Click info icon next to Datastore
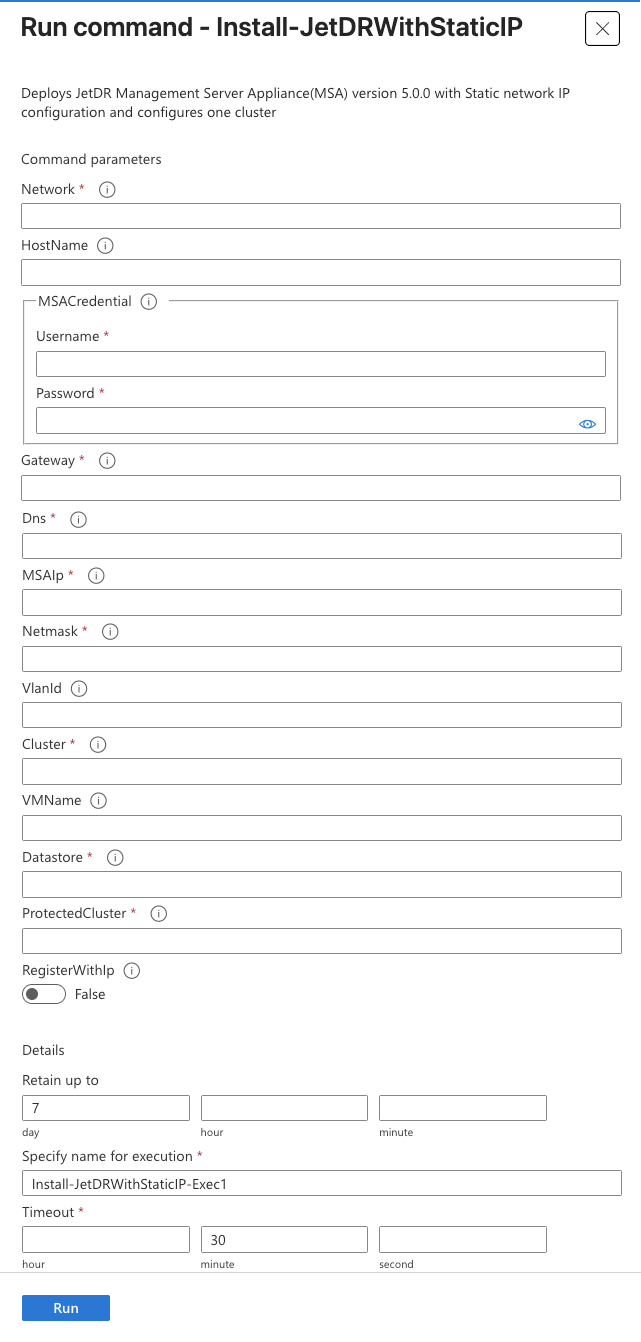The image size is (641, 1342). click(115, 857)
